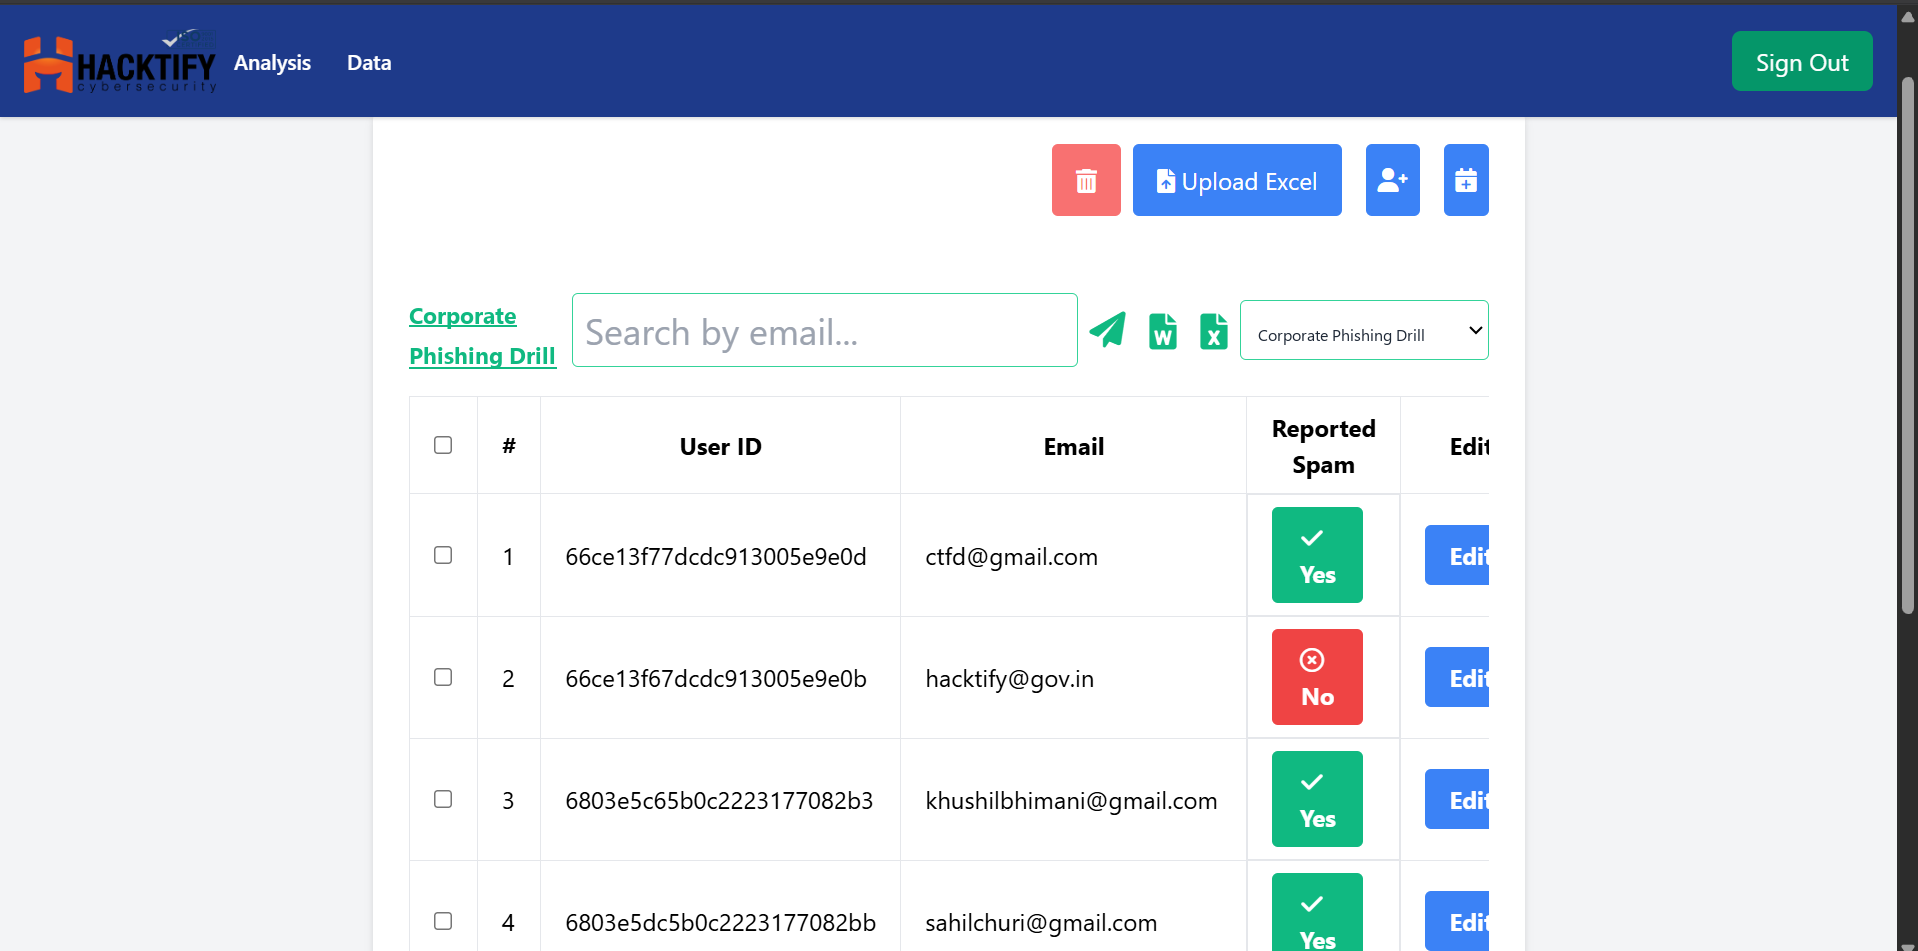The image size is (1918, 951).
Task: Export to Excel spreadsheet icon
Action: point(1214,331)
